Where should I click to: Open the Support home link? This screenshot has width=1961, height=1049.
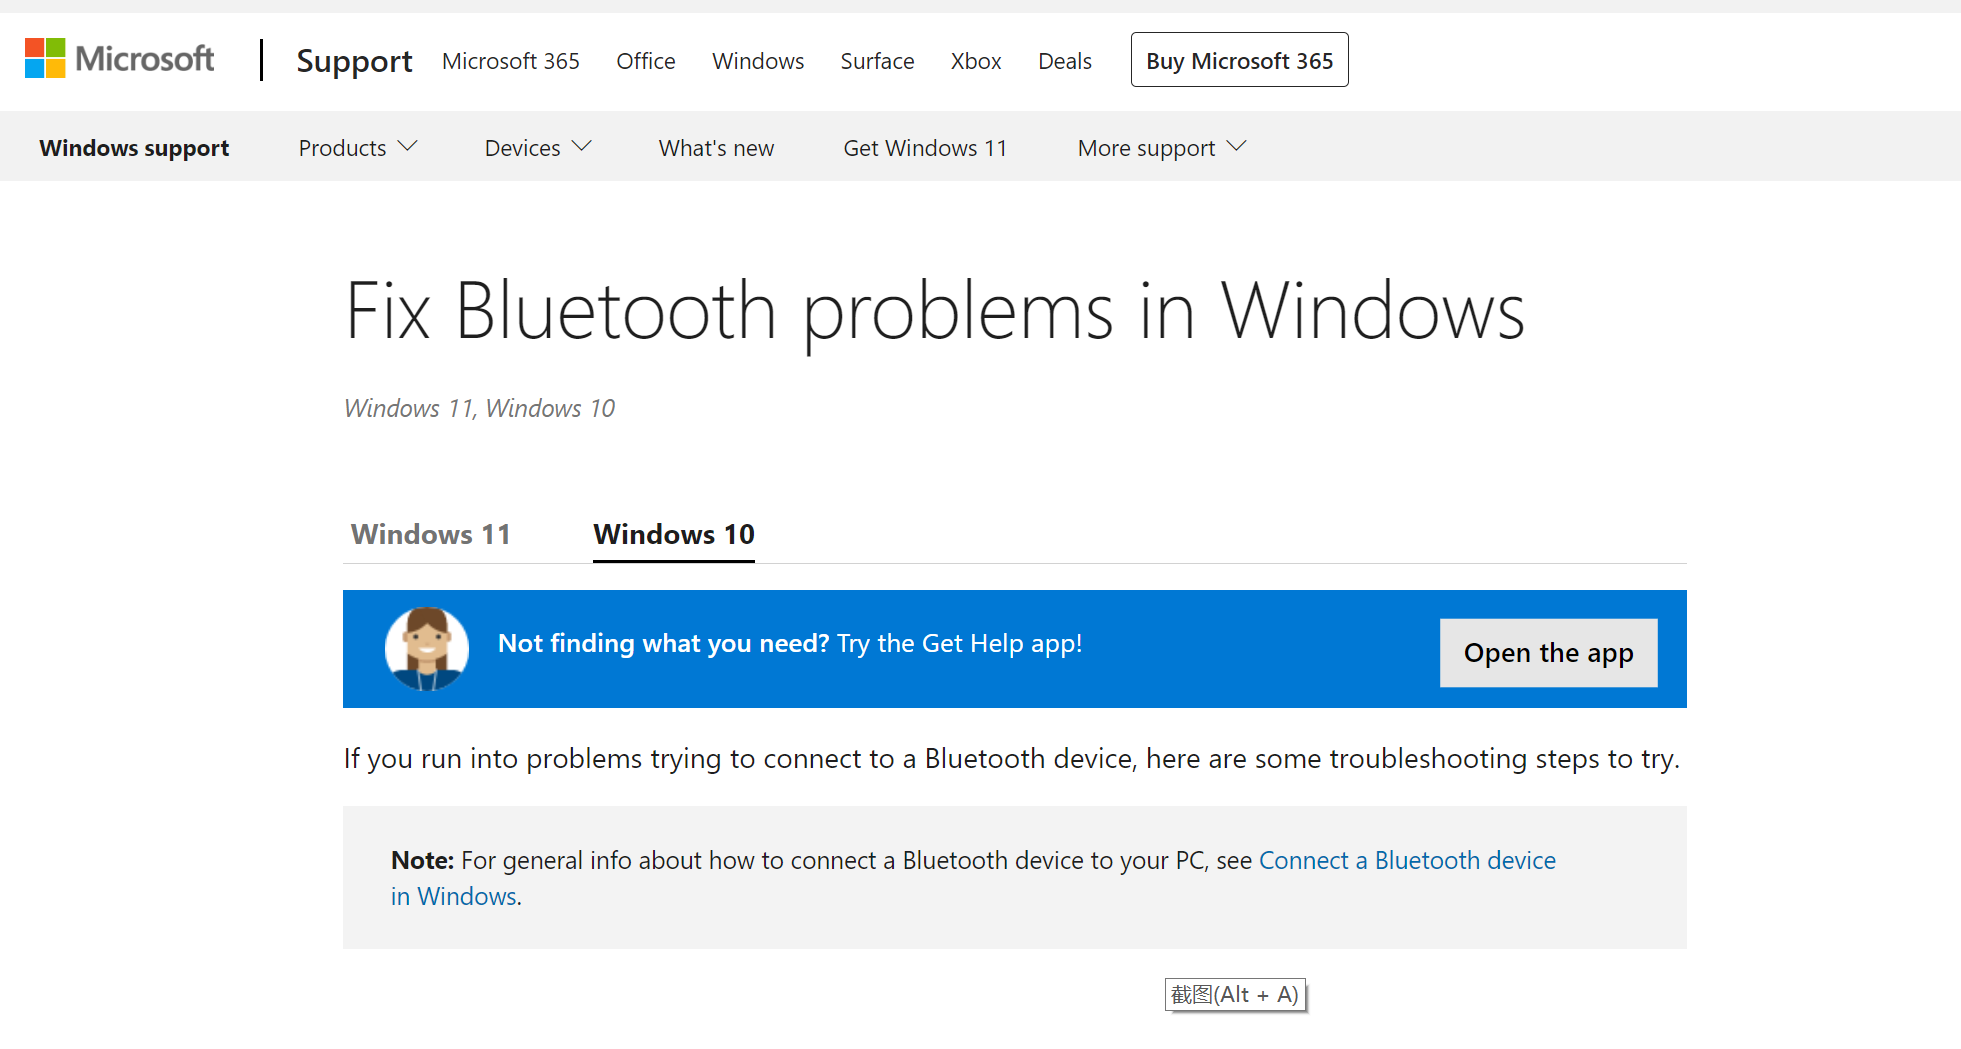pyautogui.click(x=354, y=61)
